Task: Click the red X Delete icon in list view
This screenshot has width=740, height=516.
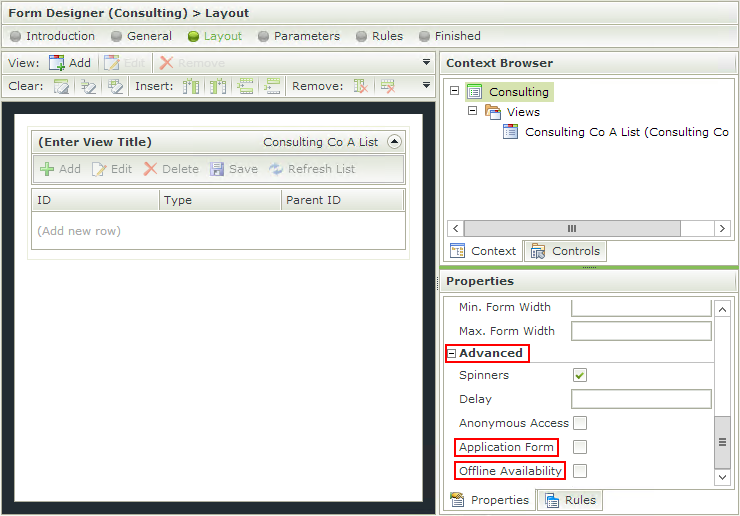Action: [x=150, y=169]
